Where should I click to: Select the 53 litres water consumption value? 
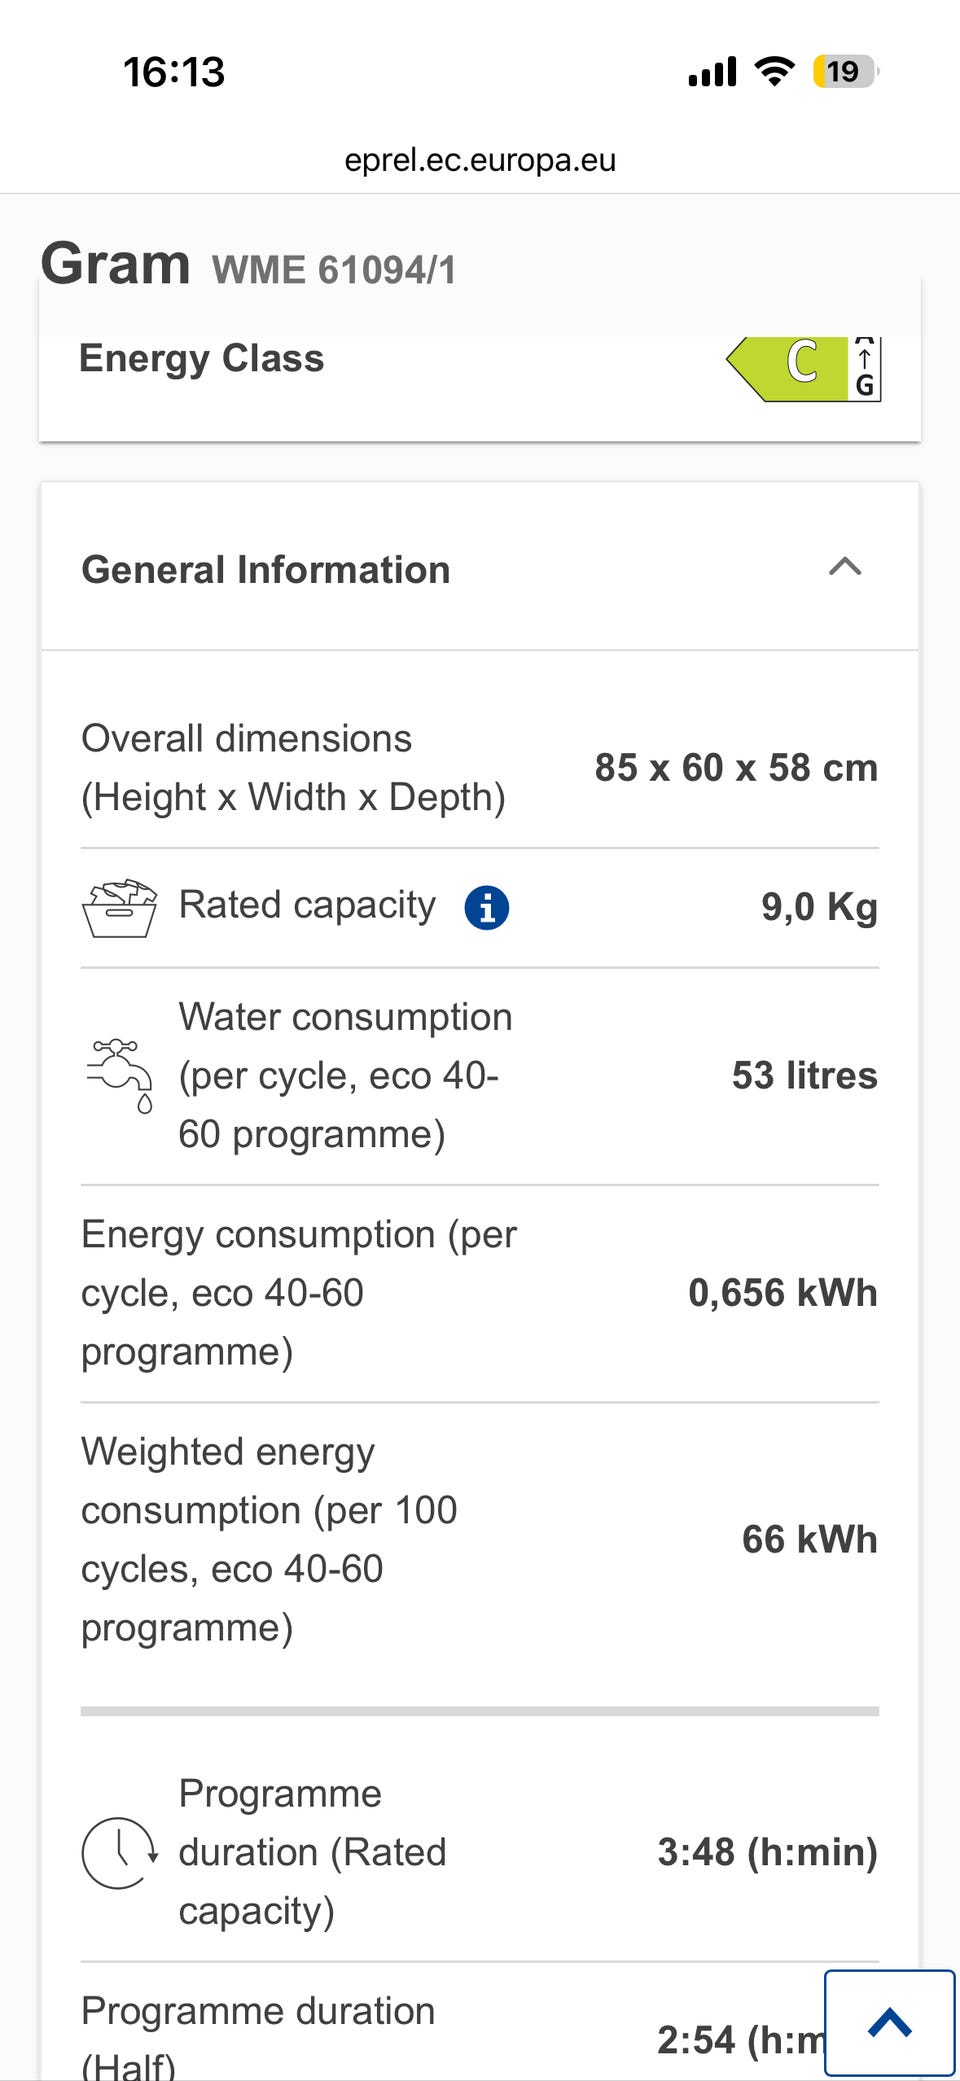(804, 1076)
